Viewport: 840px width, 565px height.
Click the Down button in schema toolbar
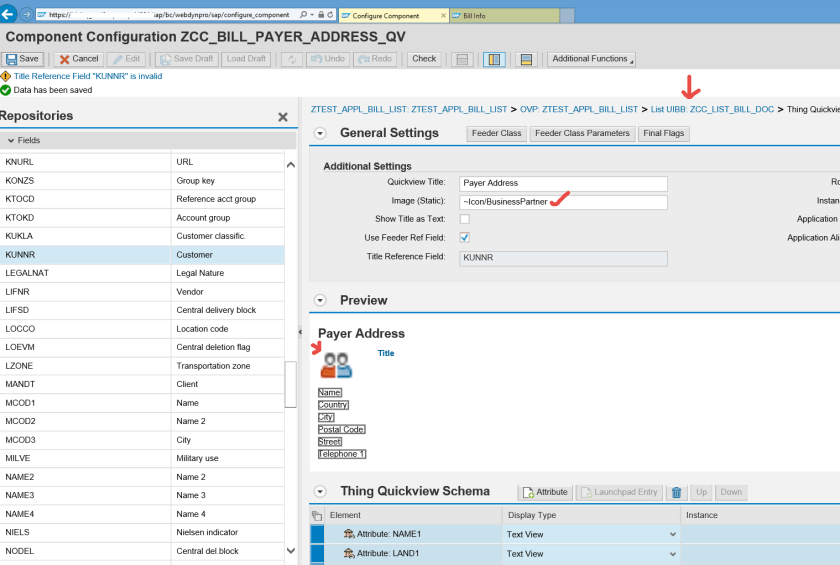click(731, 492)
